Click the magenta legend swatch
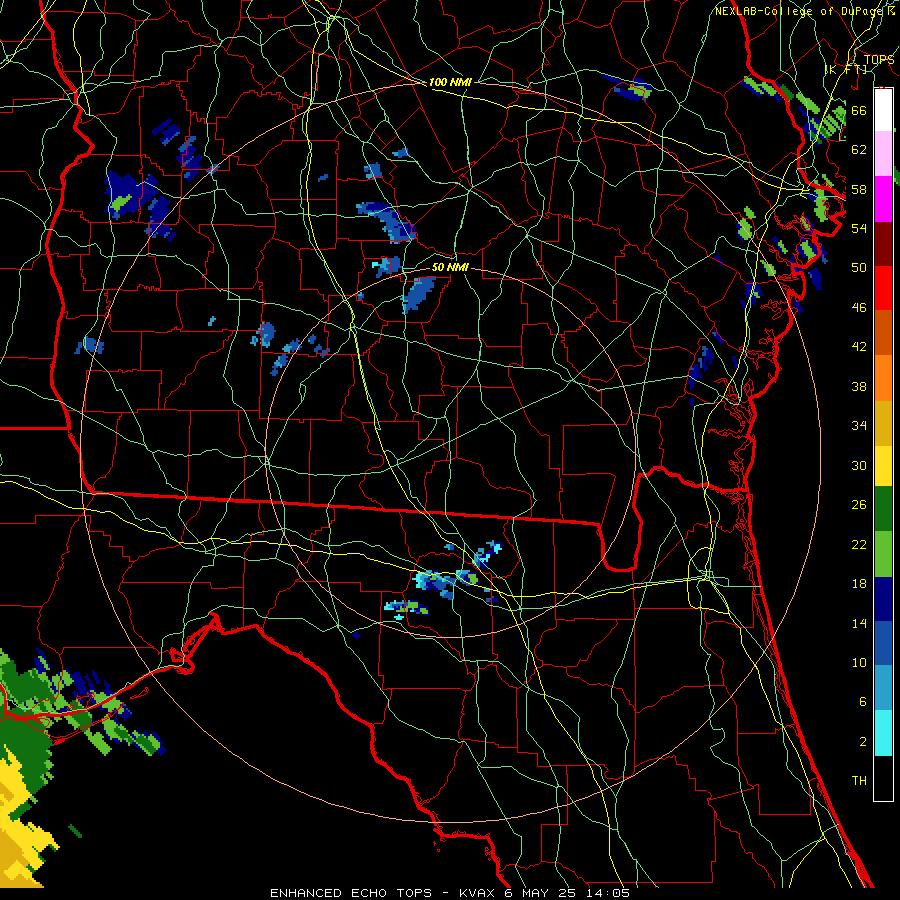The image size is (900, 900). pos(883,199)
